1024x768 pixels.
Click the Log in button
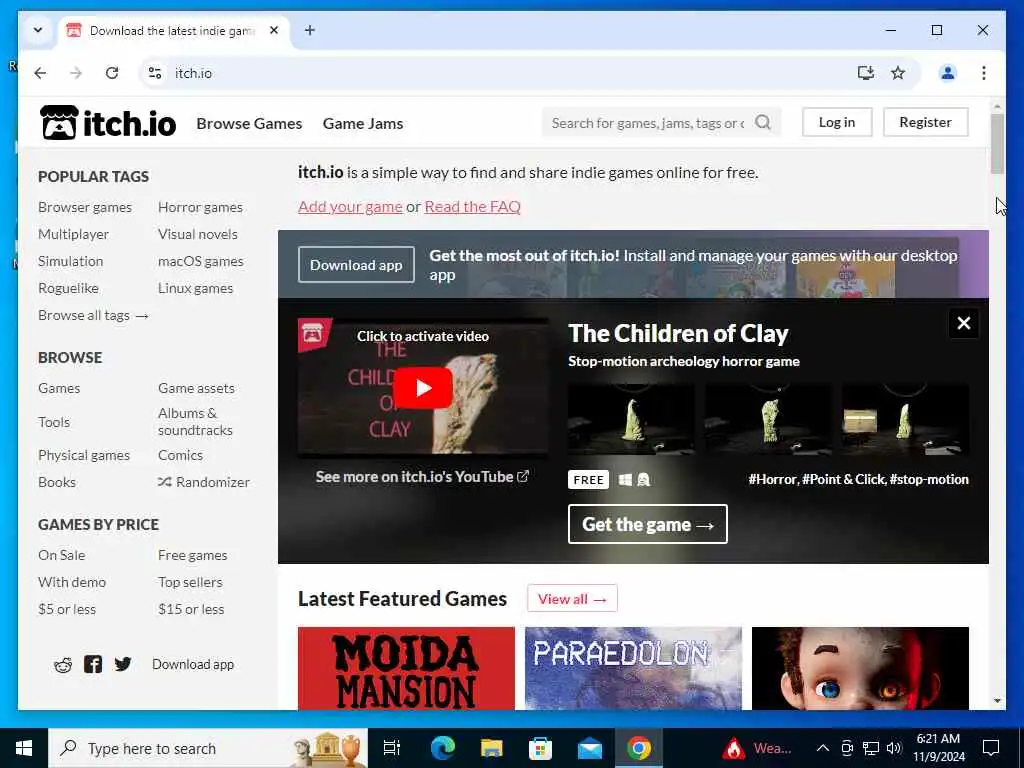837,122
